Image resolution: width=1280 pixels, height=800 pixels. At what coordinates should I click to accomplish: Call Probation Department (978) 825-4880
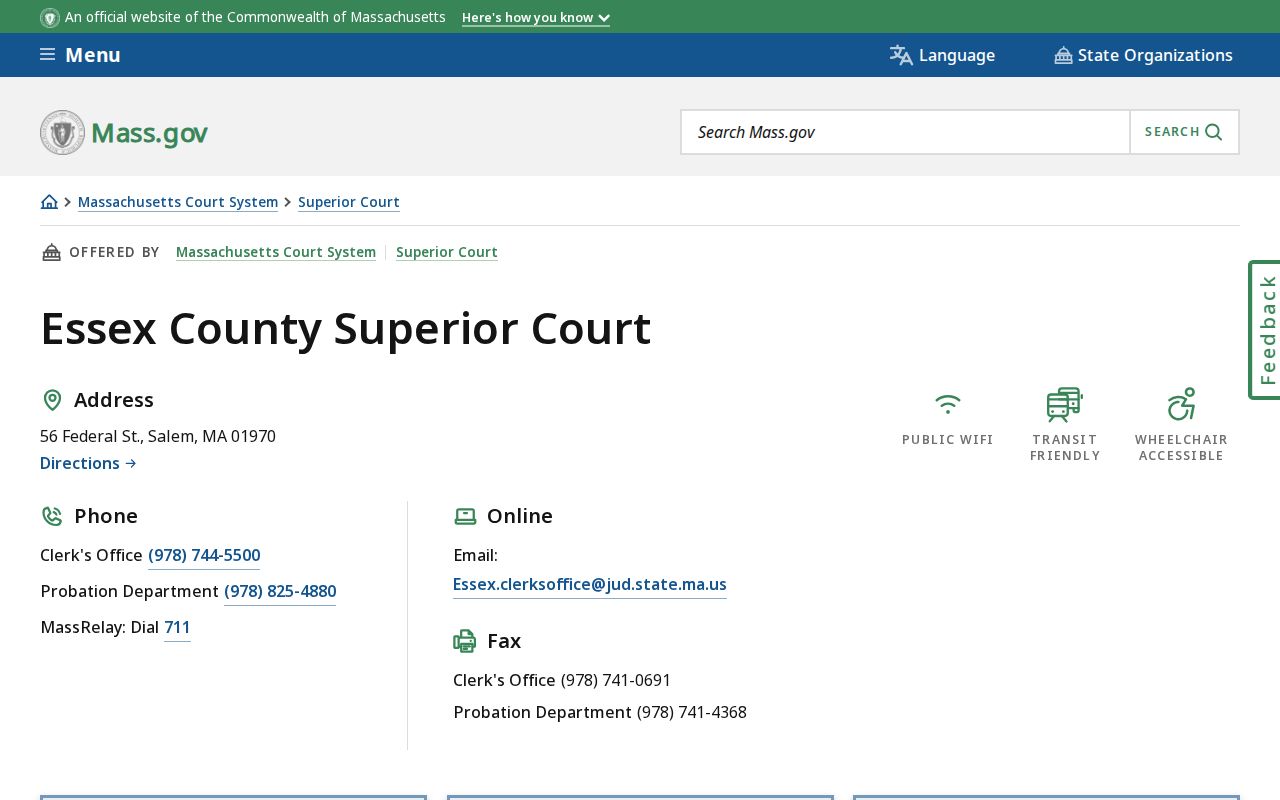coord(280,592)
